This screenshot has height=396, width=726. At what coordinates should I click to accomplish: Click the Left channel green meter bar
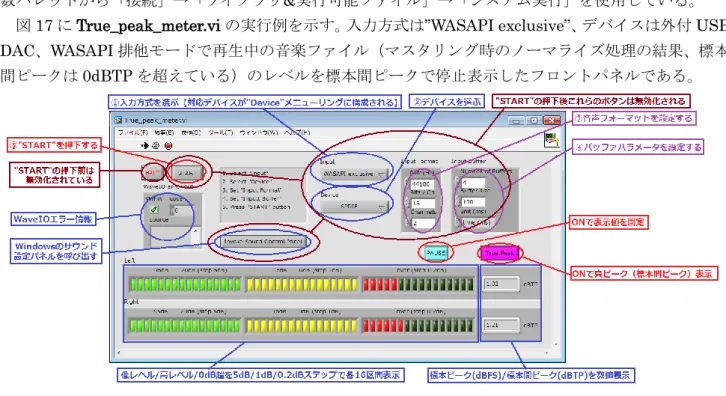pyautogui.click(x=184, y=284)
